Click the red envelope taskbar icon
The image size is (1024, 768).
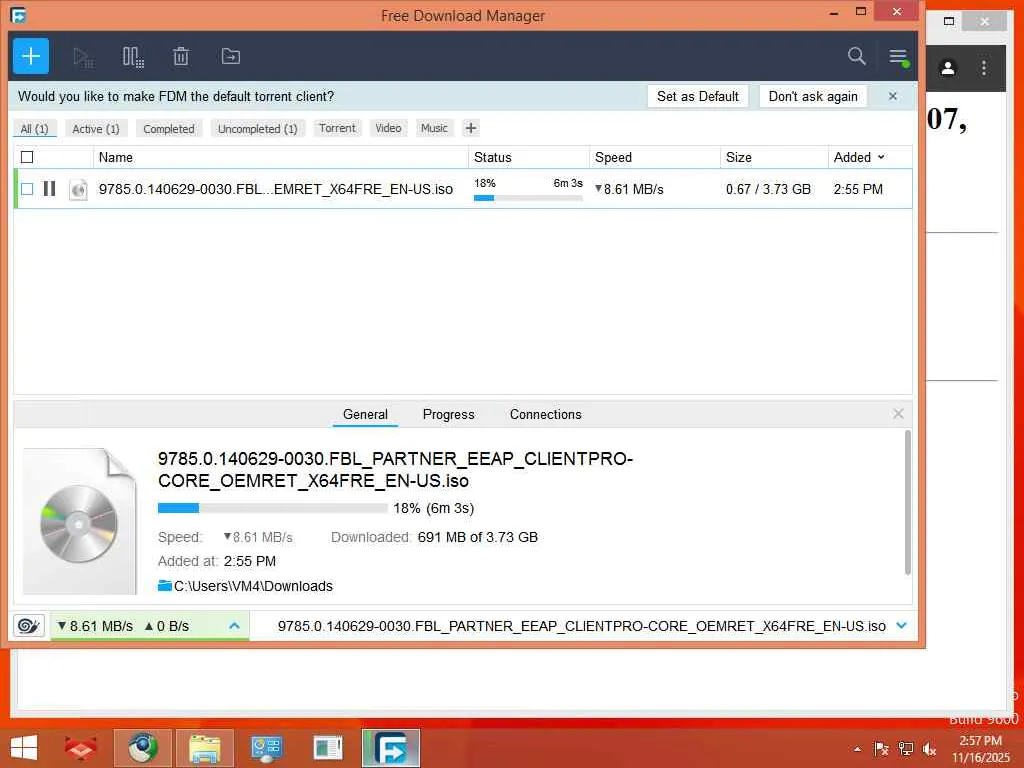pyautogui.click(x=80, y=748)
